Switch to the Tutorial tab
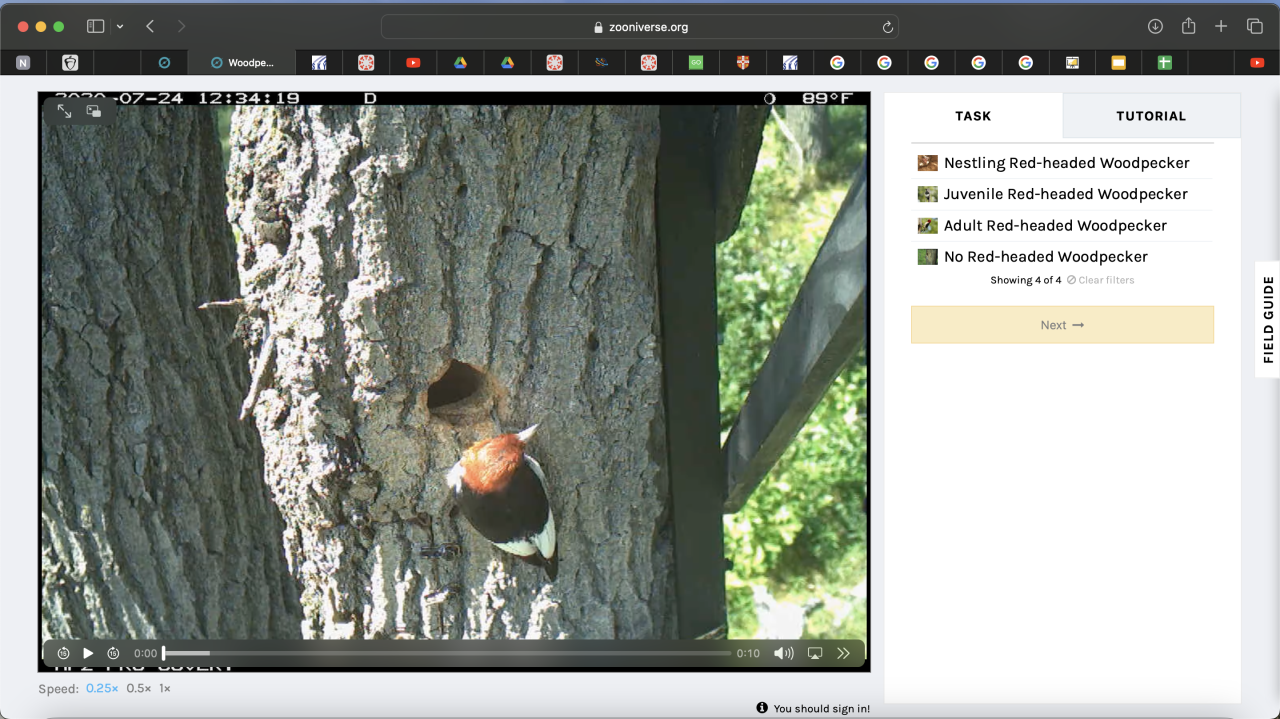 point(1150,116)
